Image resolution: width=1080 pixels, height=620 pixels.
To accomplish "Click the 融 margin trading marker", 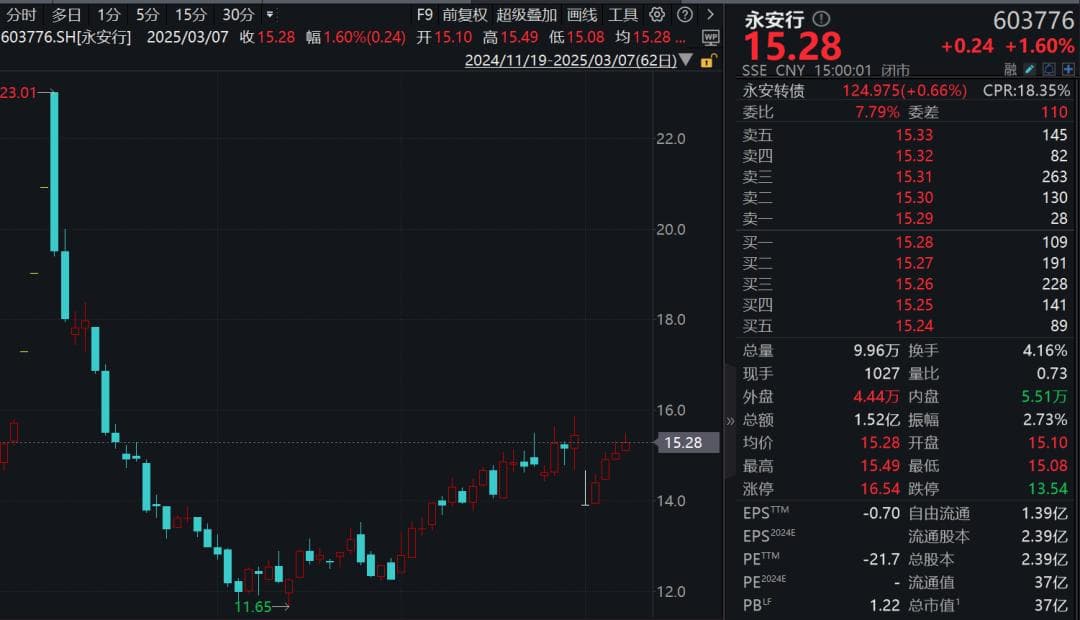I will pyautogui.click(x=1010, y=69).
